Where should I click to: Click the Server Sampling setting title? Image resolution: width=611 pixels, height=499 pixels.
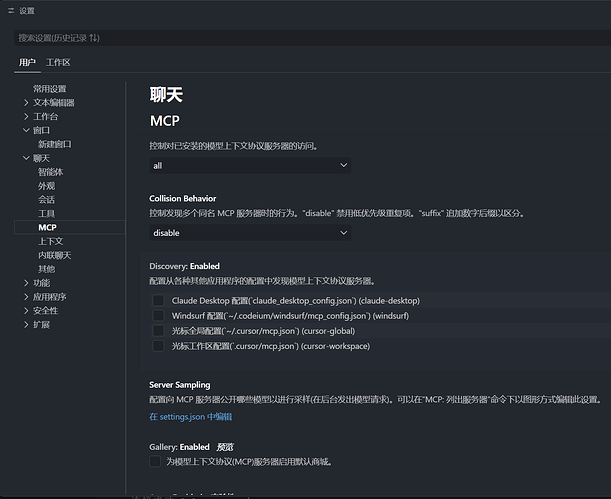(x=180, y=385)
